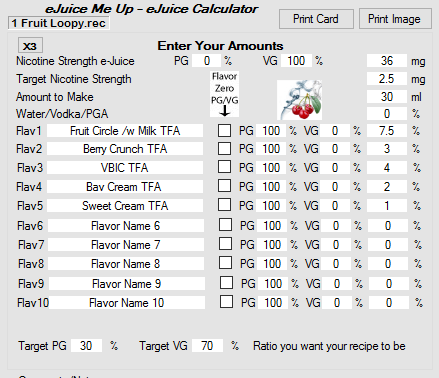Select the Target PG percentage field
Image resolution: width=439 pixels, height=378 pixels.
point(86,346)
